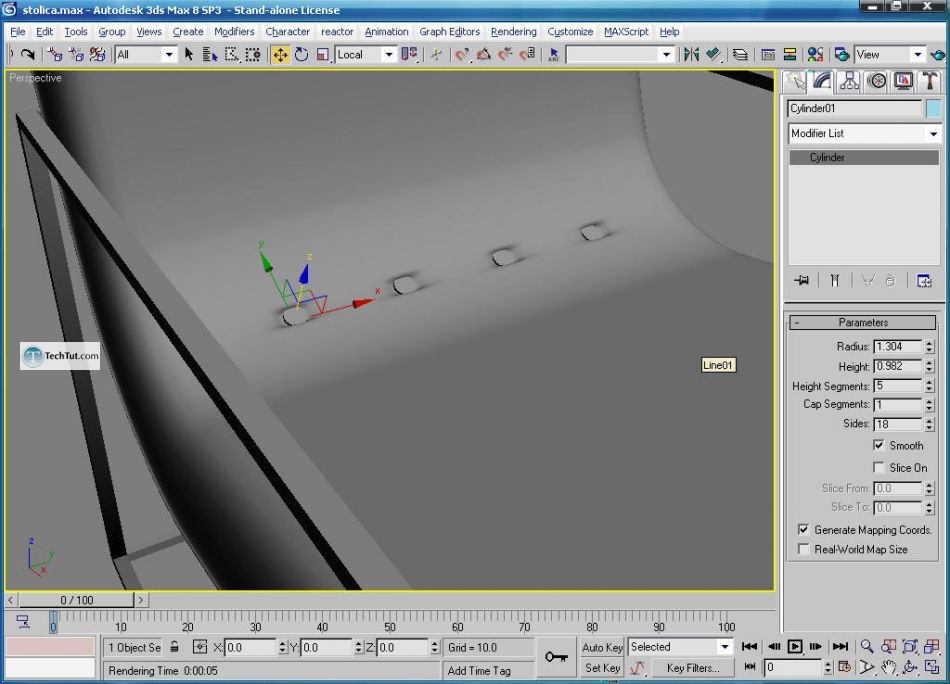The width and height of the screenshot is (950, 684).
Task: Click the Align tool icon
Action: (x=713, y=55)
